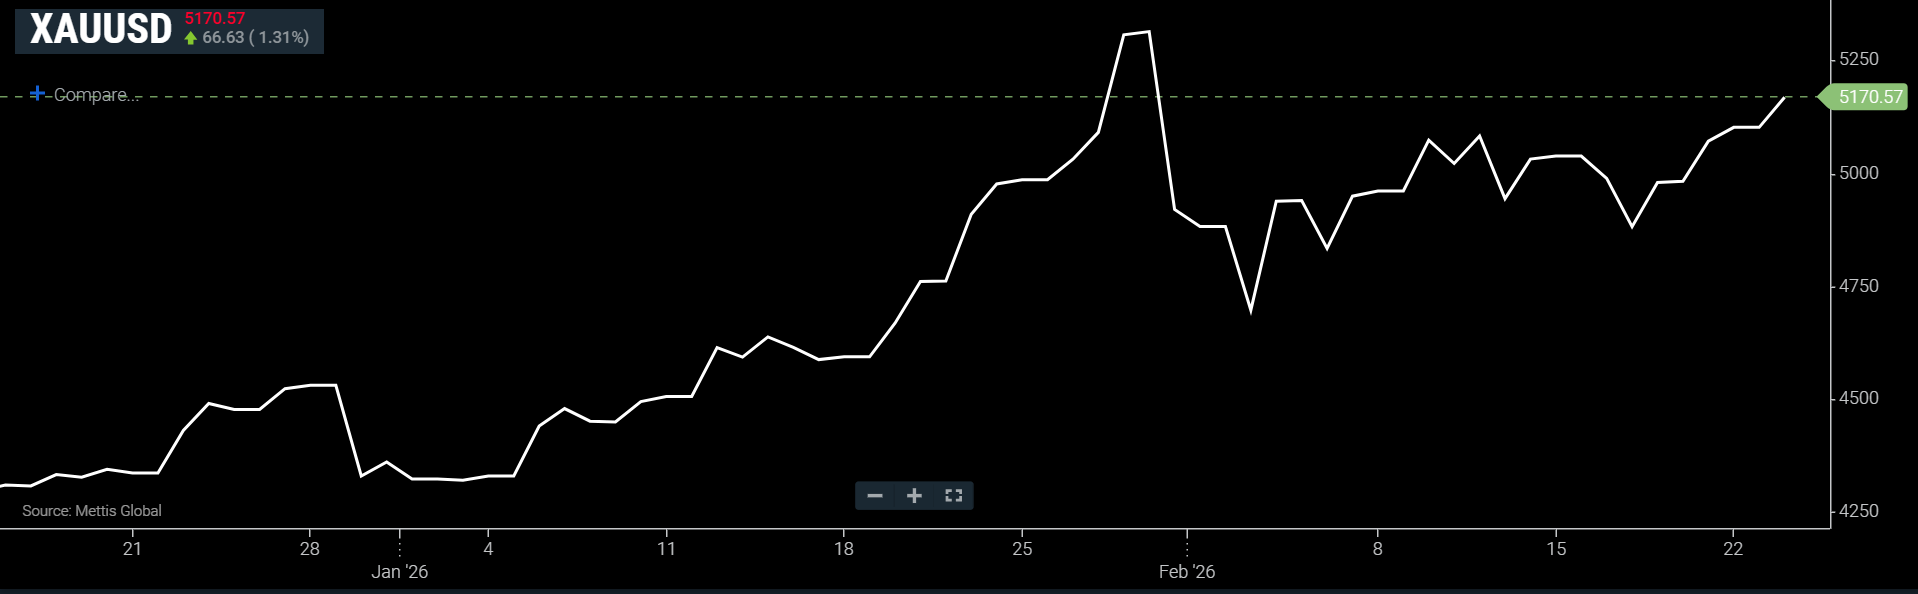Click the red 5170.57 price in header
This screenshot has width=1918, height=594.
click(215, 18)
